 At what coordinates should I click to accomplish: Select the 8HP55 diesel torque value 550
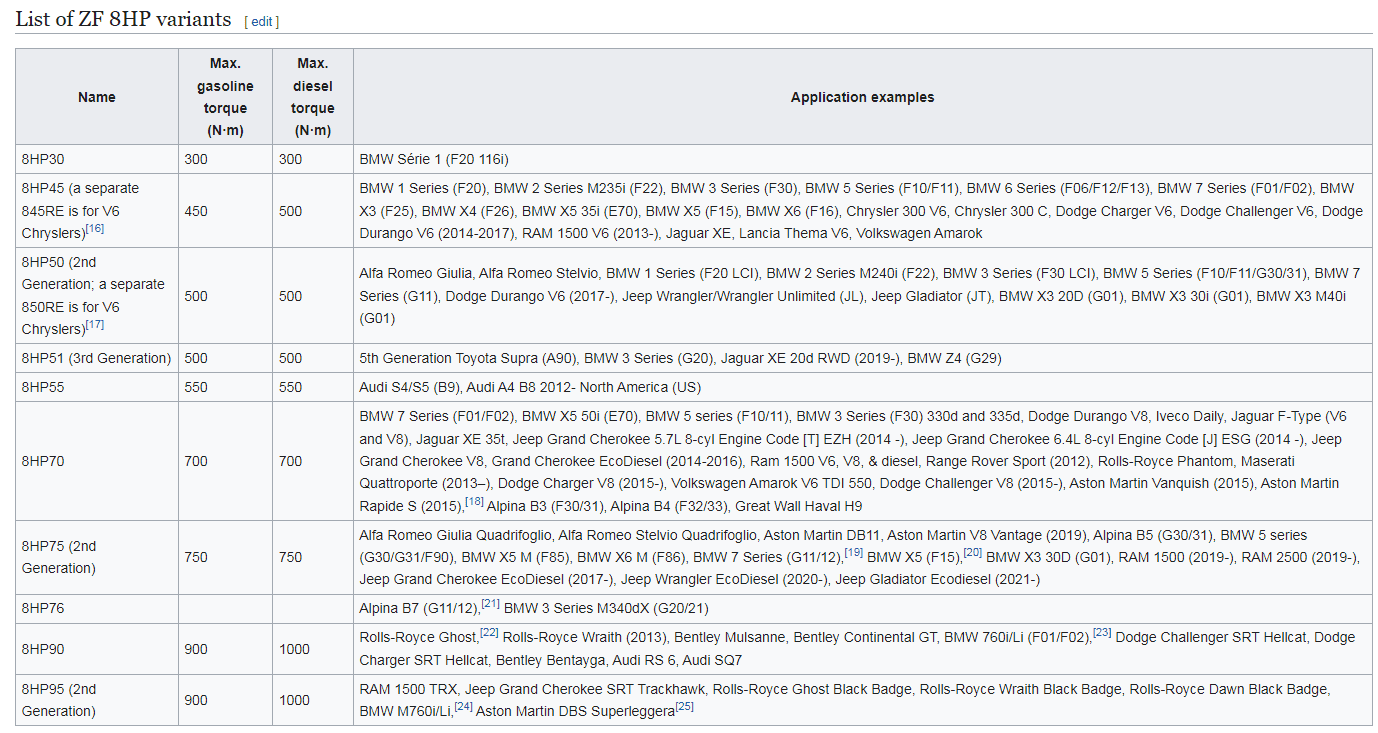coord(290,387)
